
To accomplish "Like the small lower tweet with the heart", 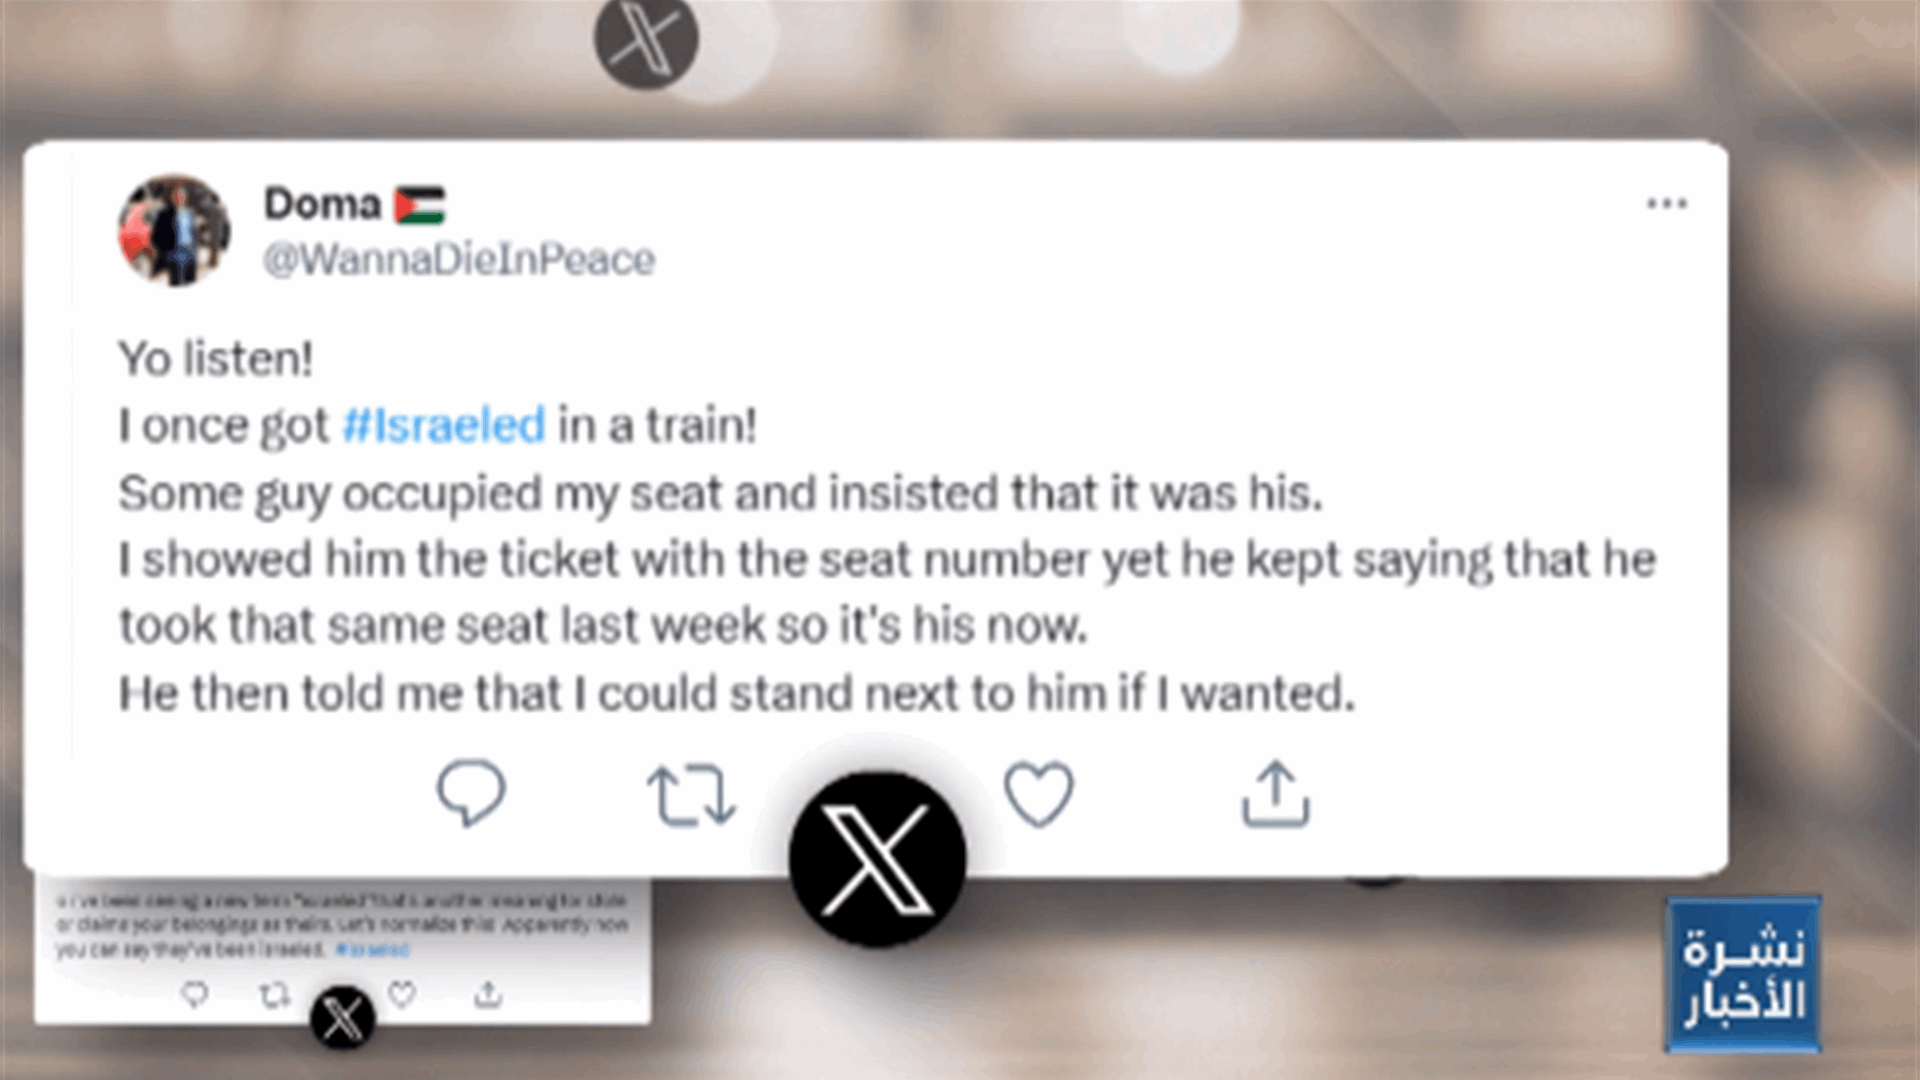I will (x=402, y=994).
